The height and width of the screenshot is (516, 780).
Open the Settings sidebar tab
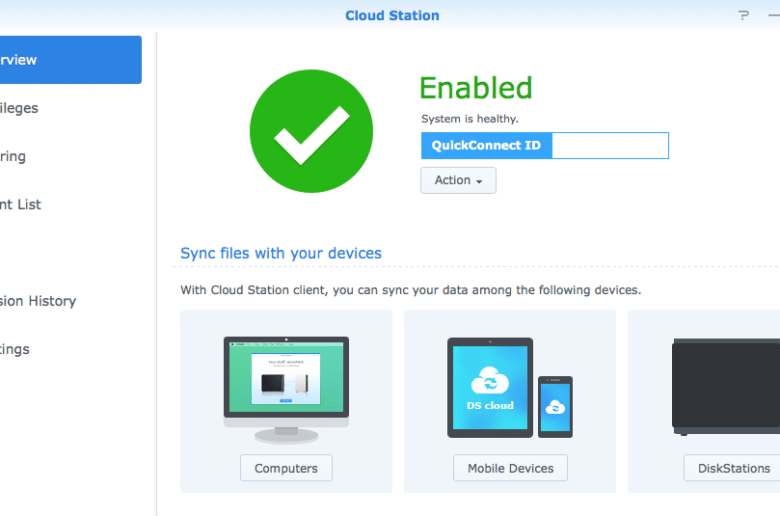[15, 349]
